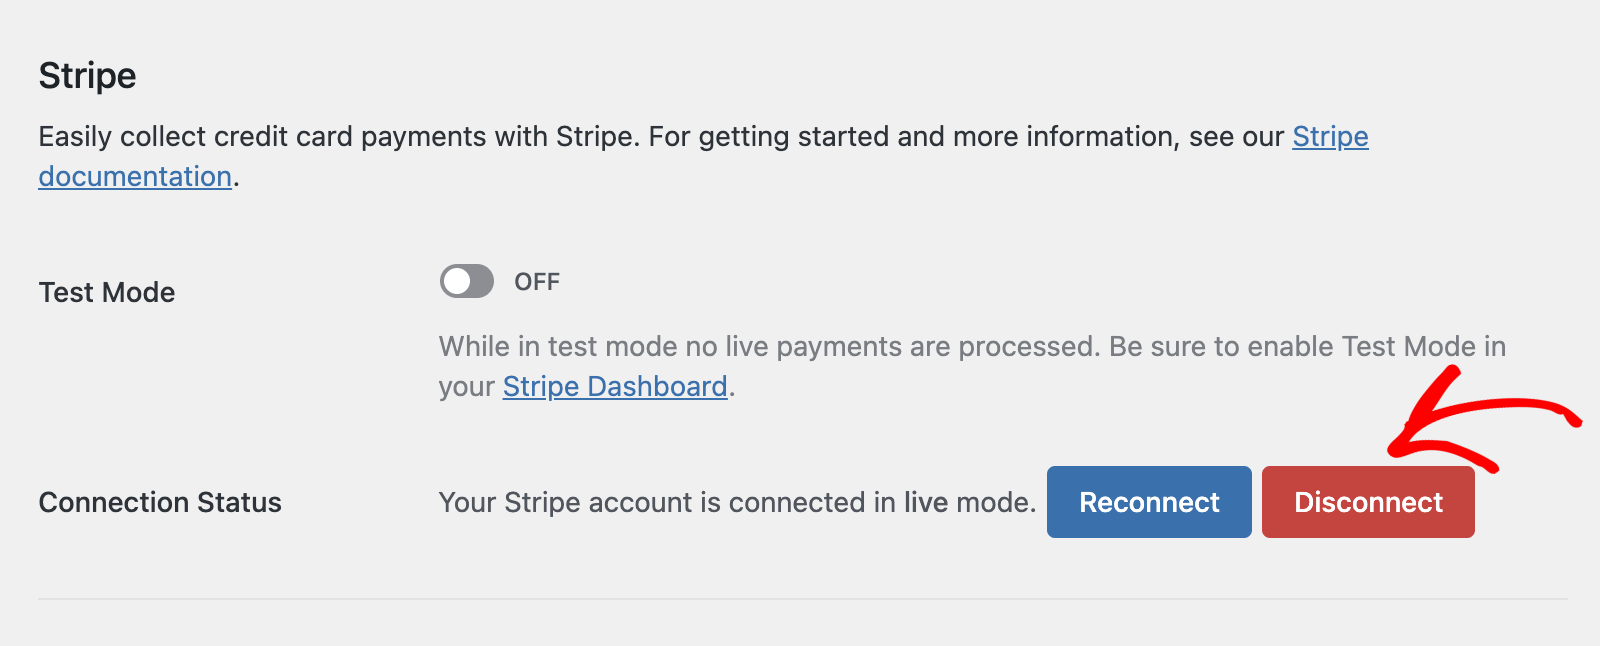Open getting started Stripe documentation
This screenshot has height=646, width=1600.
1330,136
